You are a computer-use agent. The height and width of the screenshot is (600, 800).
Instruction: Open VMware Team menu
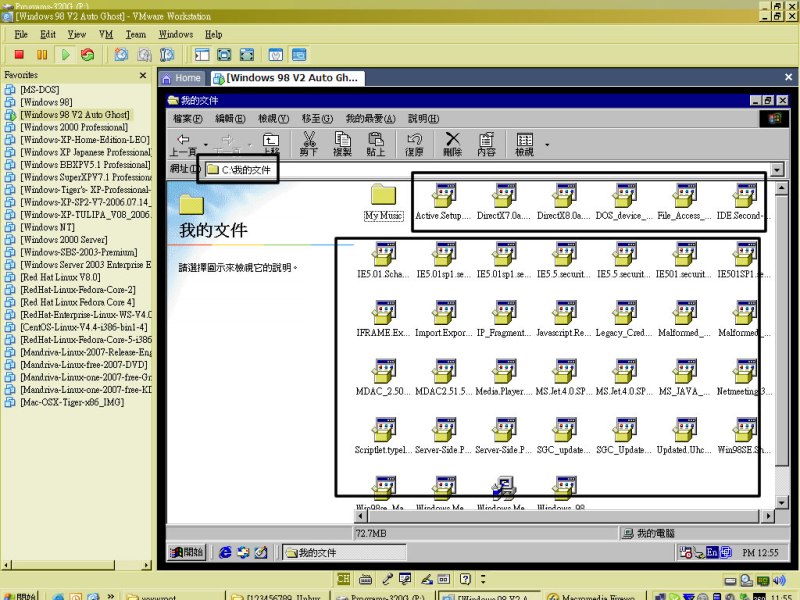pos(136,35)
